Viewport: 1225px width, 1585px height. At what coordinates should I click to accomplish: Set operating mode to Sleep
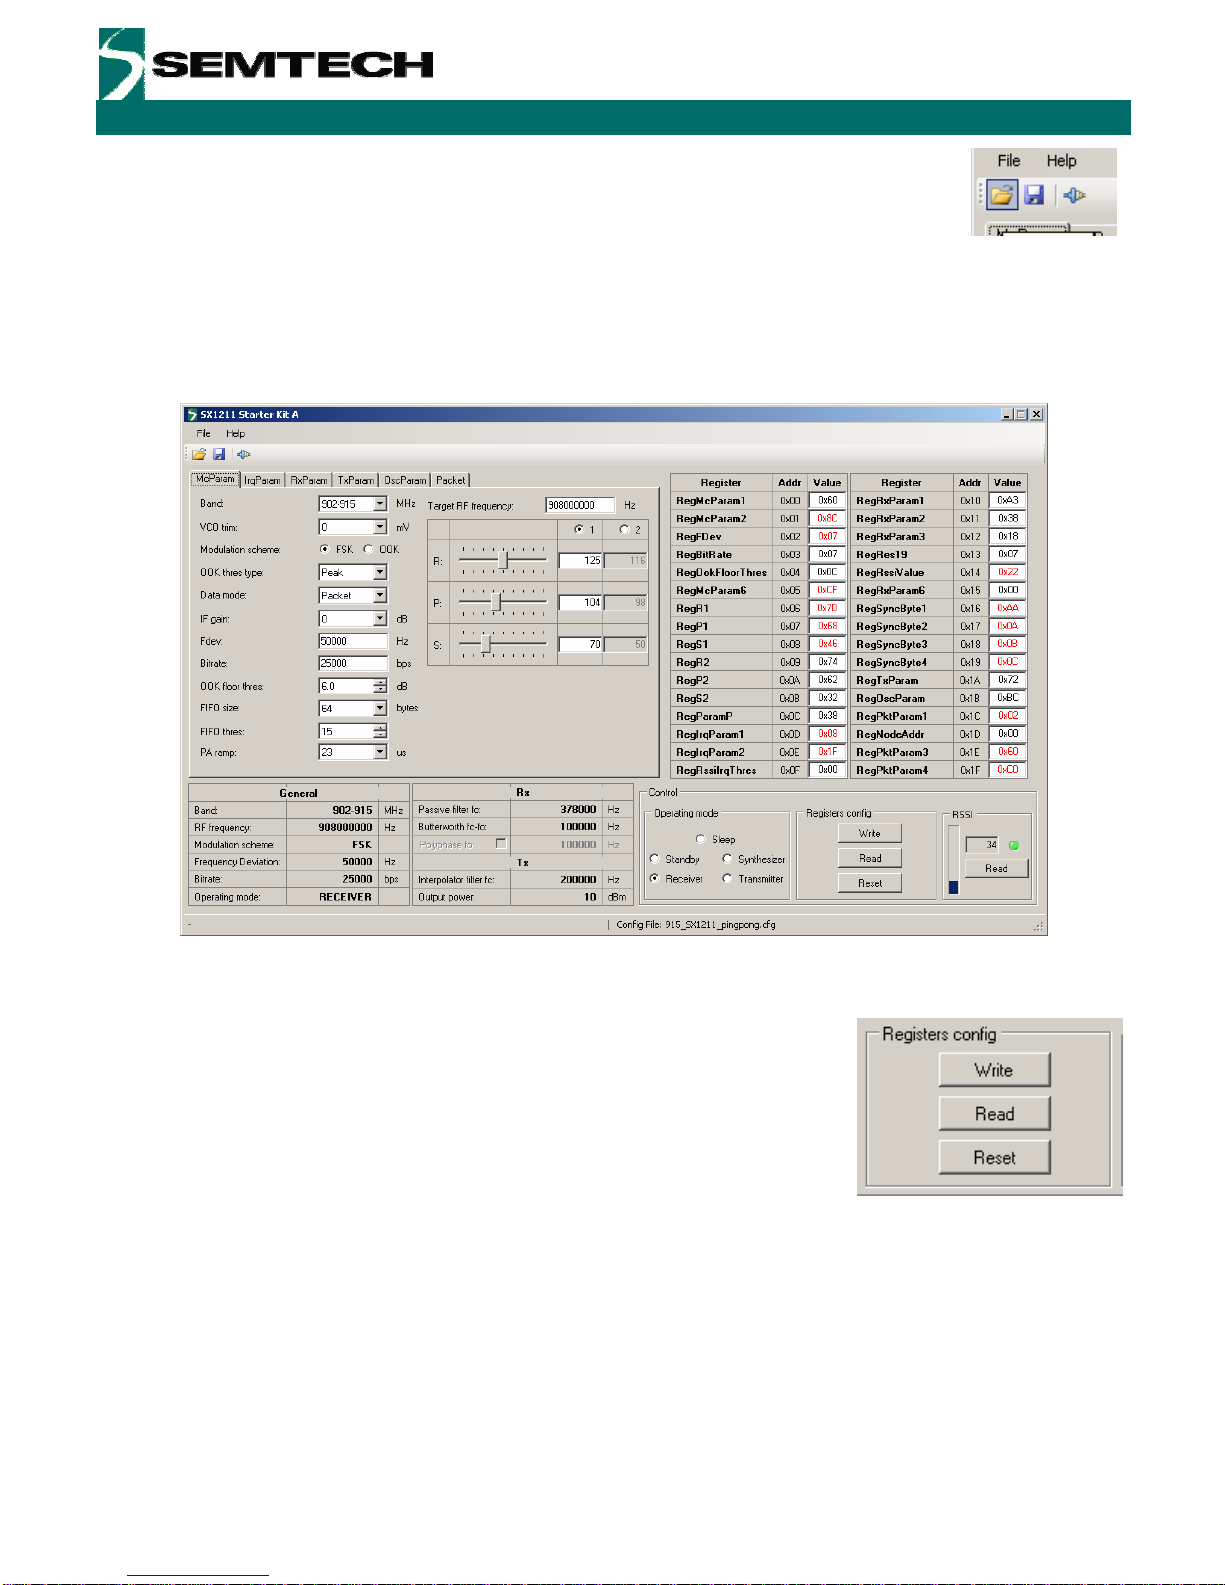click(x=700, y=839)
